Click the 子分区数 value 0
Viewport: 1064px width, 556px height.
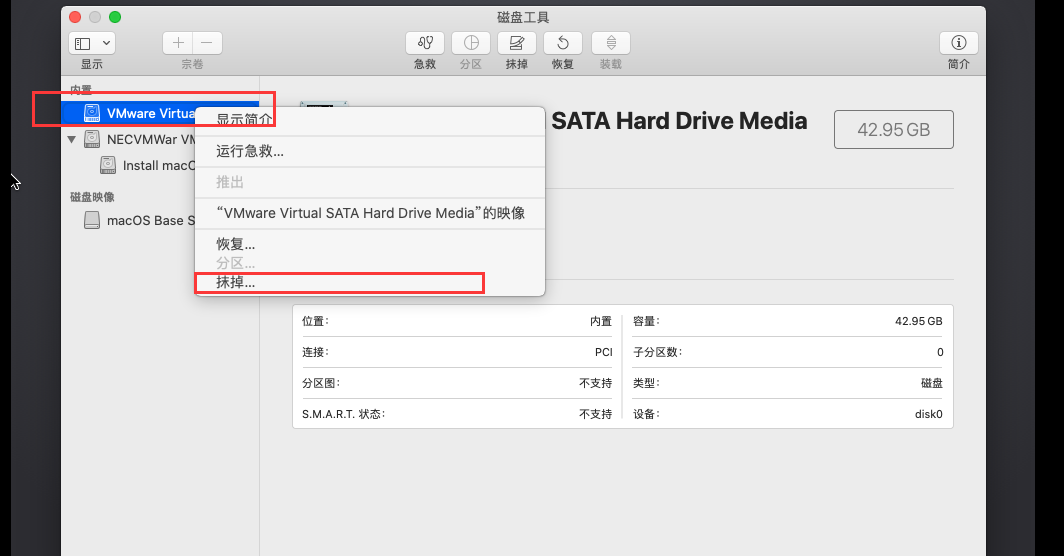tap(940, 352)
